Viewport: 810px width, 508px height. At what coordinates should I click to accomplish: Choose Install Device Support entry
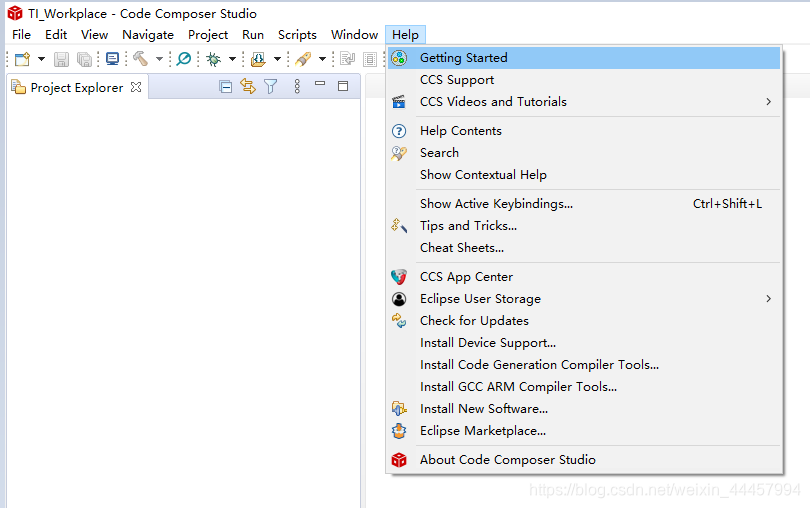tap(583, 343)
